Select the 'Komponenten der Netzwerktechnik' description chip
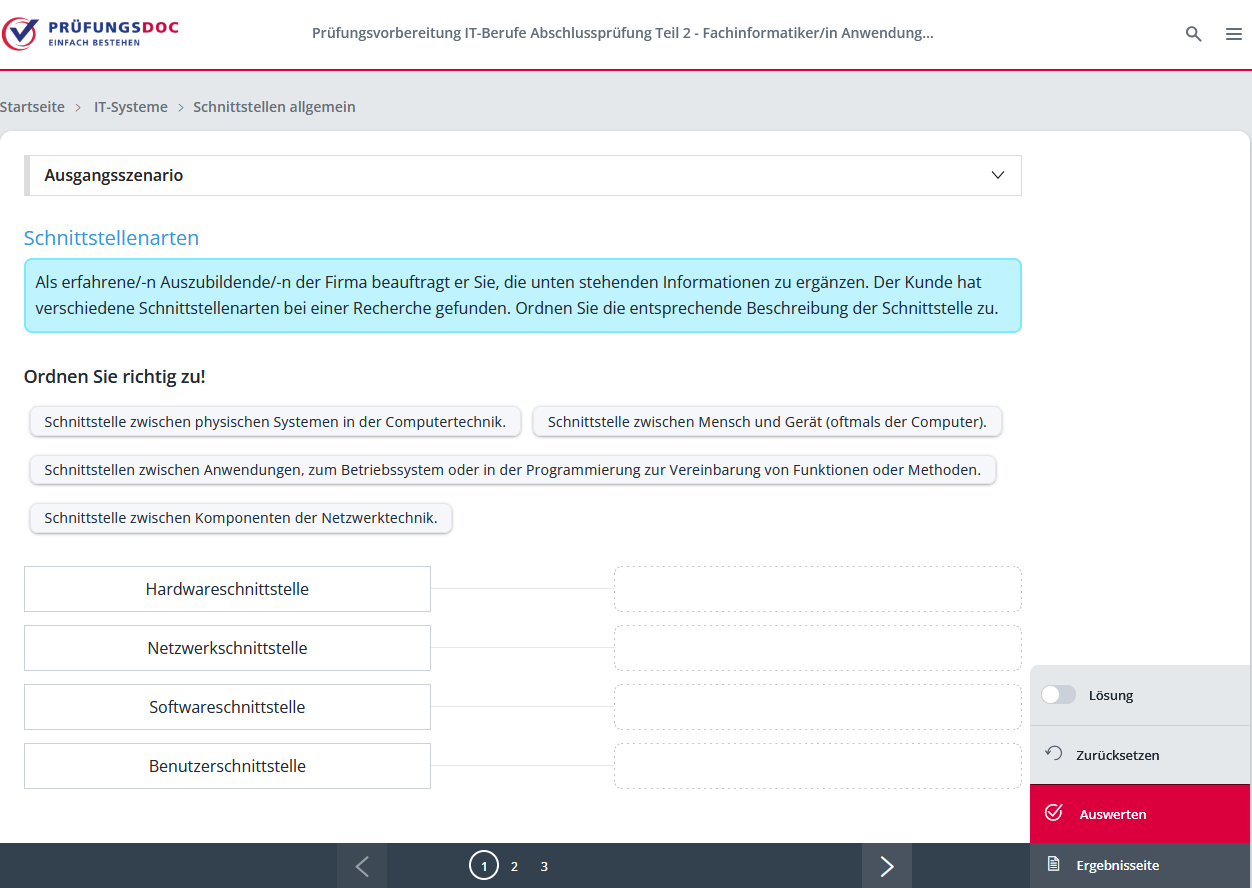The height and width of the screenshot is (888, 1252). [x=241, y=518]
